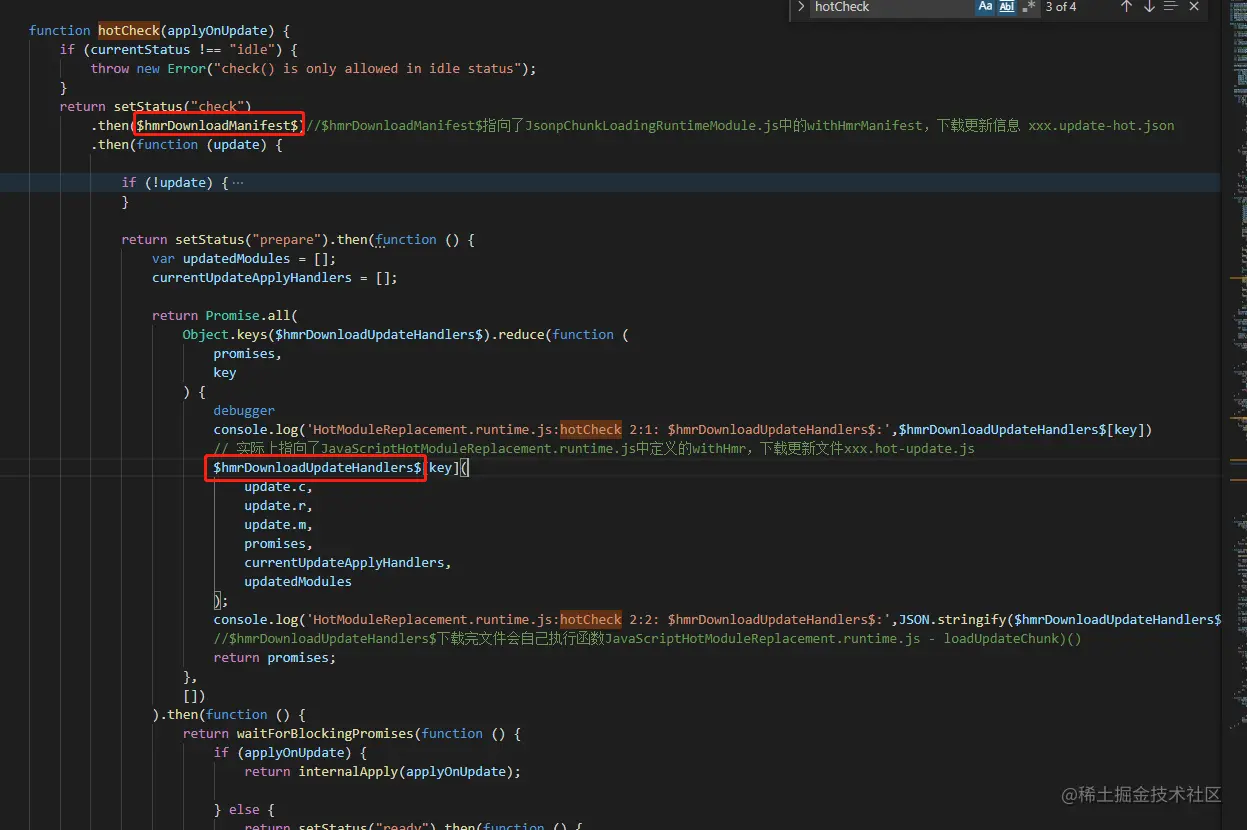The image size is (1247, 830).
Task: Go to next match arrow
Action: (1149, 7)
